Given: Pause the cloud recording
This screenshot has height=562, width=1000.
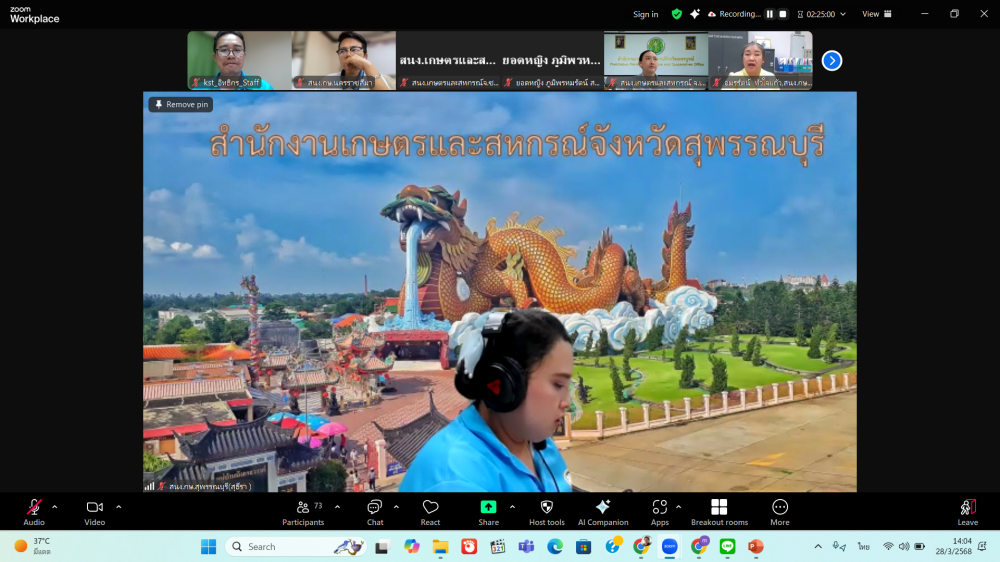Looking at the screenshot, I should tap(770, 14).
